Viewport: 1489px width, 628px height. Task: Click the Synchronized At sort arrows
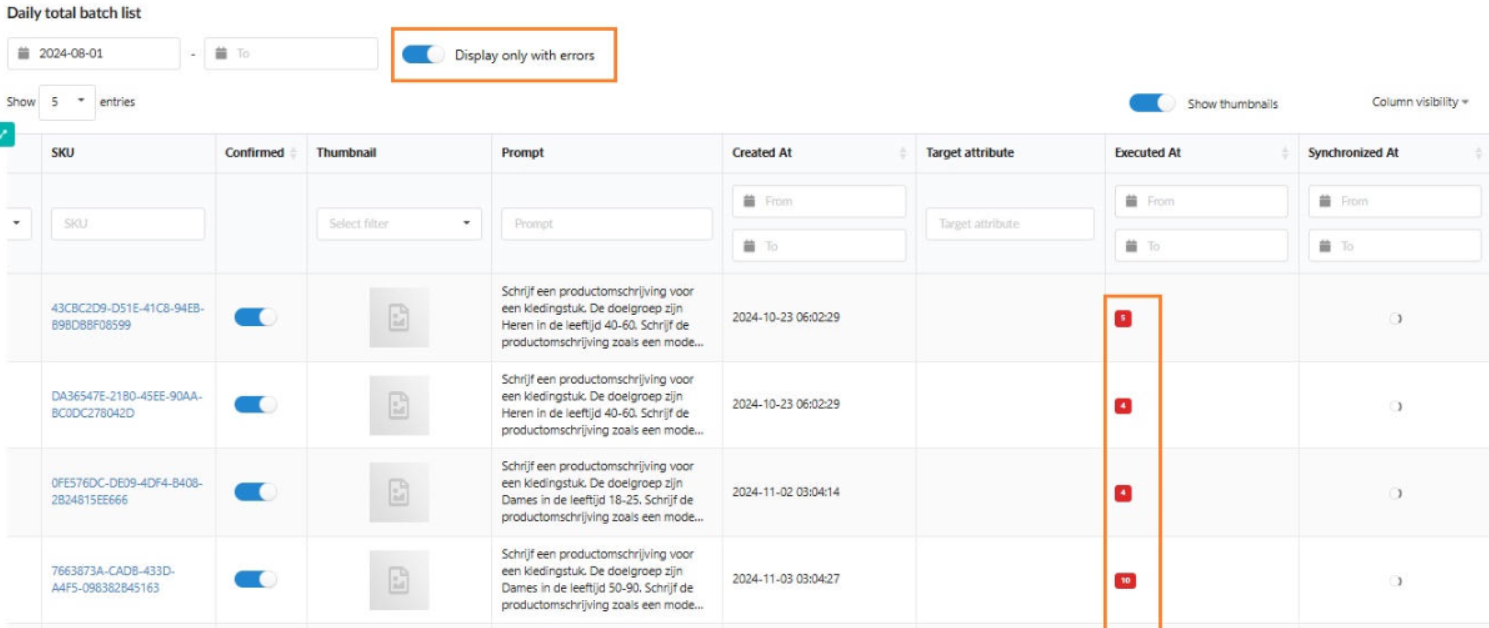(x=1478, y=154)
